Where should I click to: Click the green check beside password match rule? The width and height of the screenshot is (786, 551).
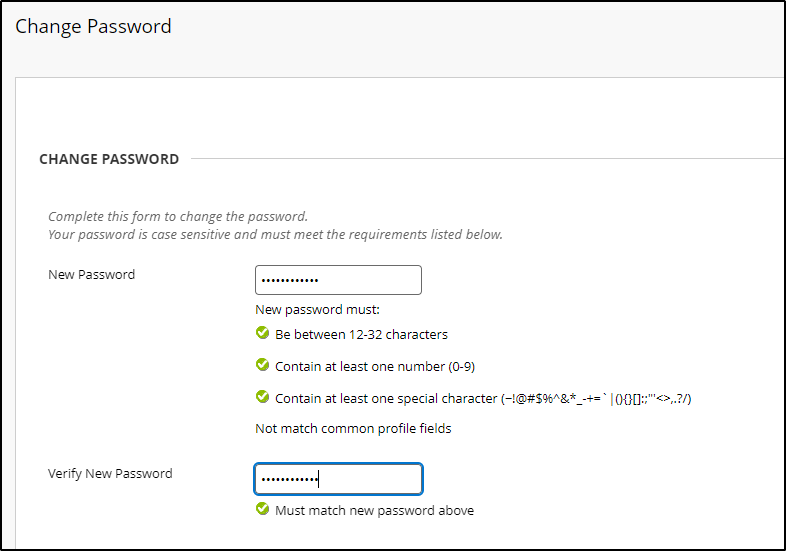[262, 510]
